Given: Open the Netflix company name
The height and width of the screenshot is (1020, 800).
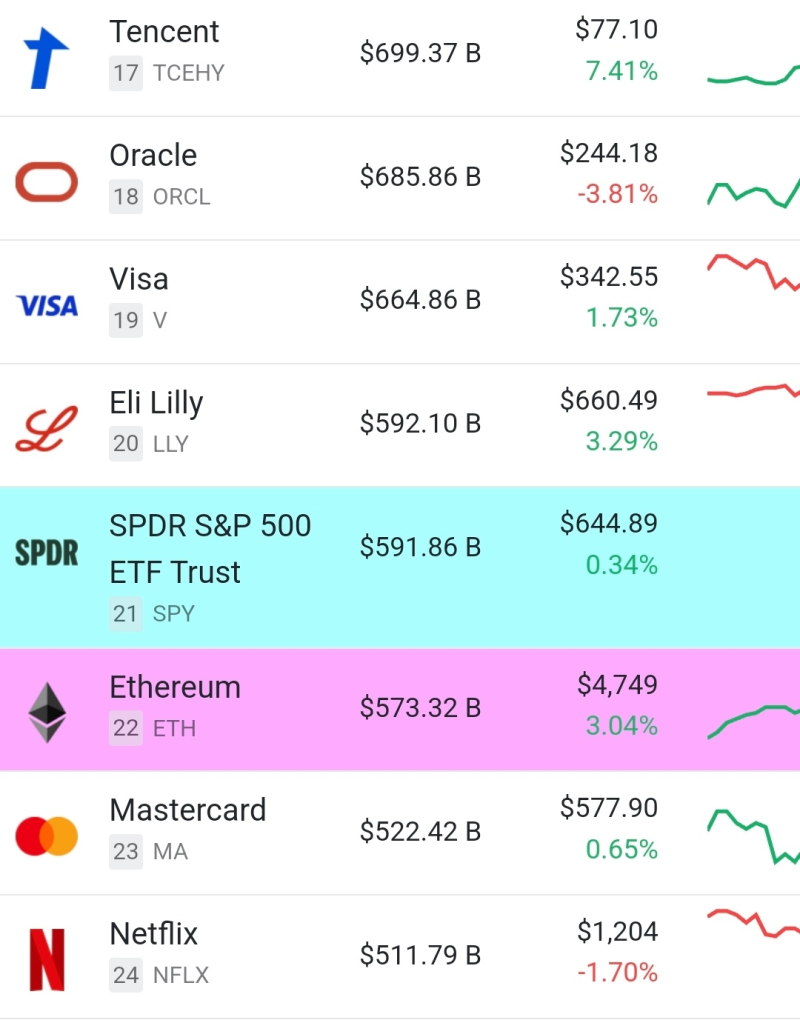Looking at the screenshot, I should point(152,933).
